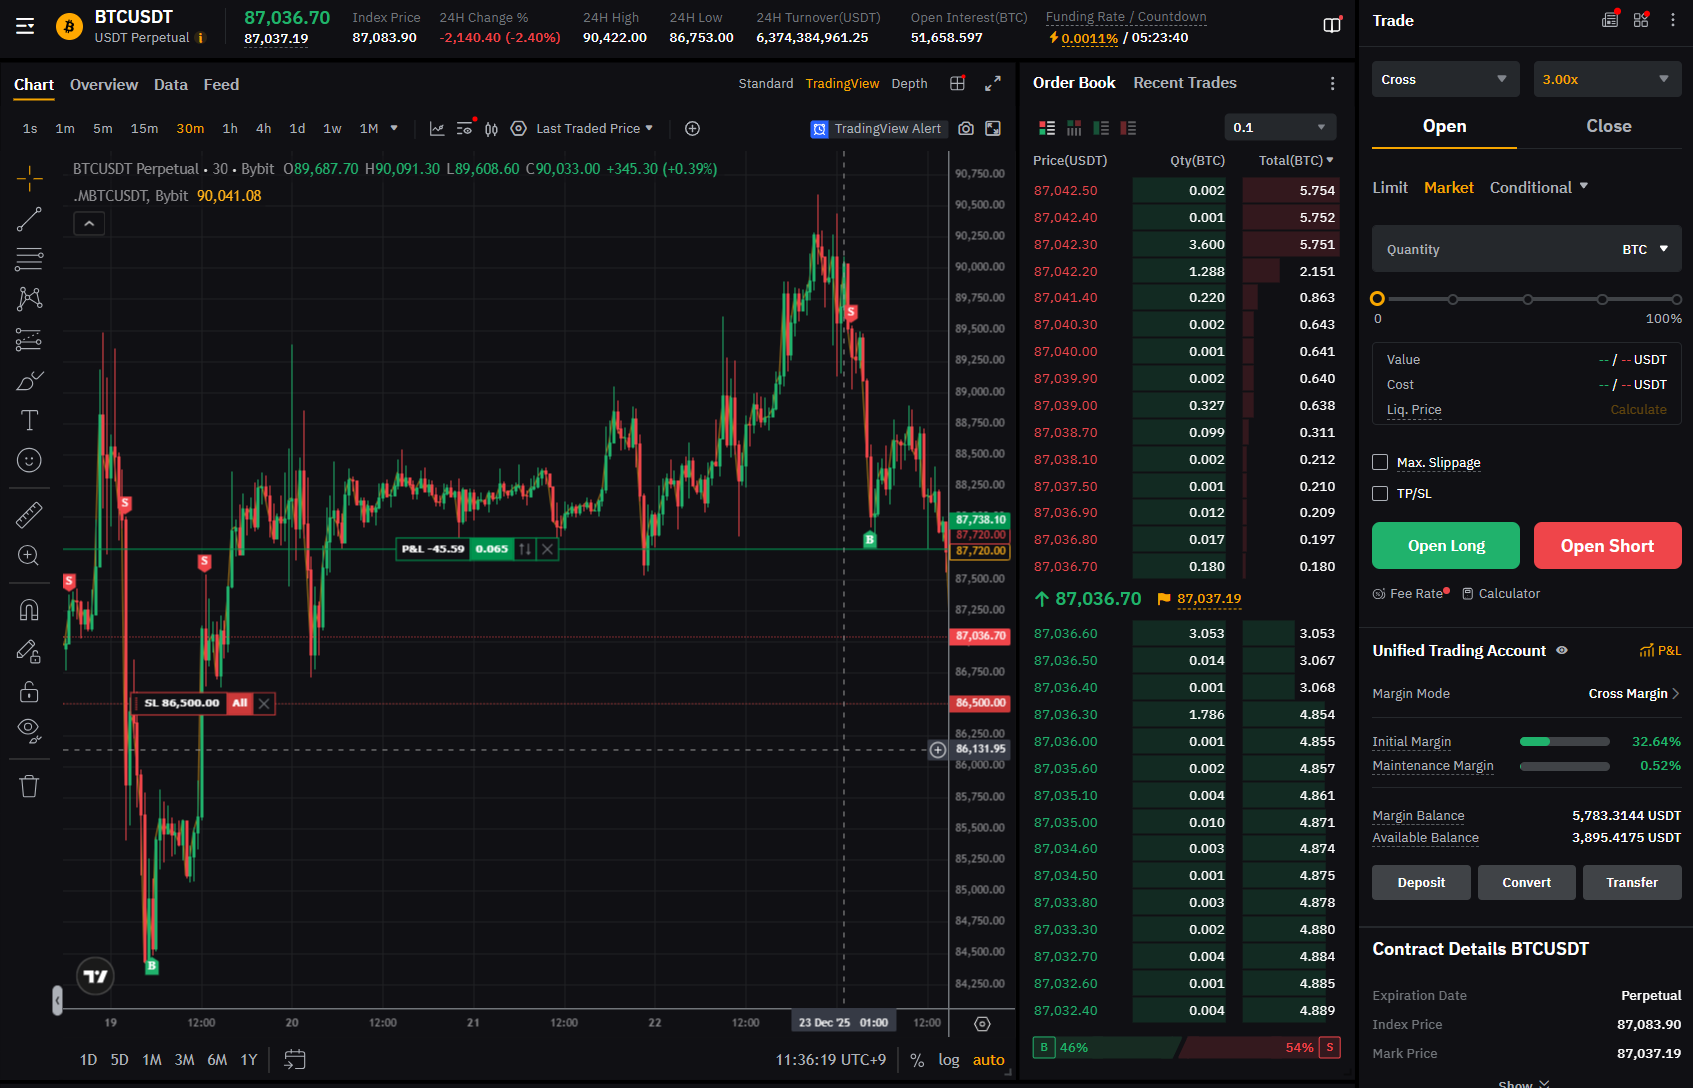Click the Deposit button

(1421, 882)
